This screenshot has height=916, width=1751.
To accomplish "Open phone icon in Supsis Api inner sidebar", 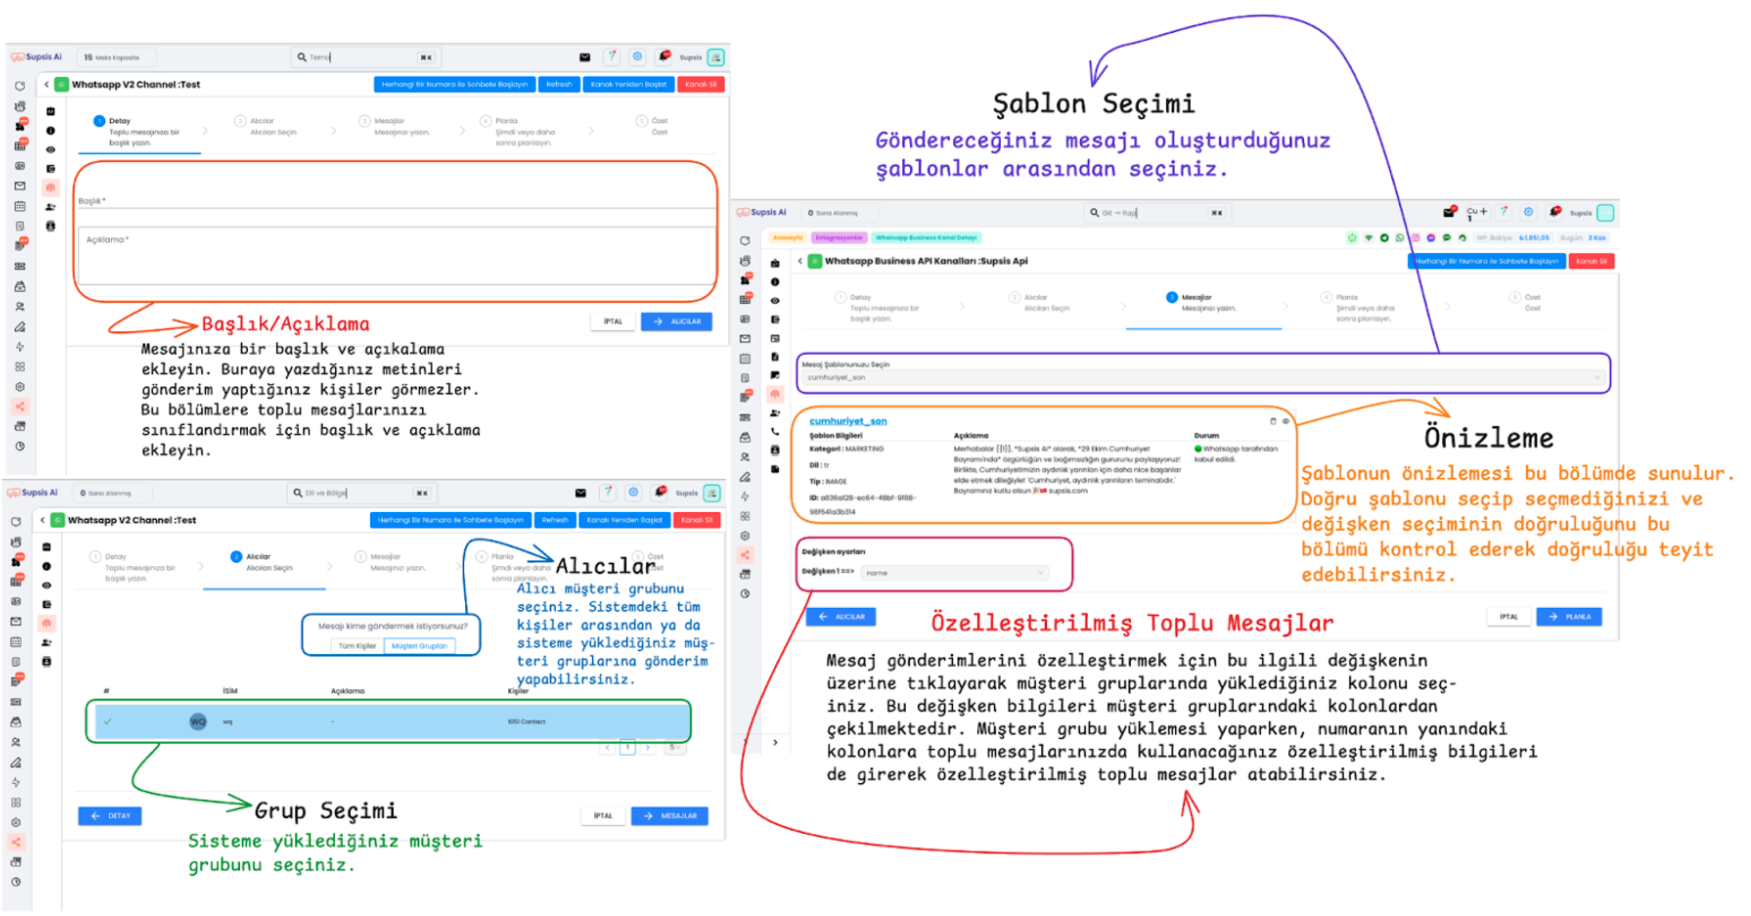I will click(775, 432).
